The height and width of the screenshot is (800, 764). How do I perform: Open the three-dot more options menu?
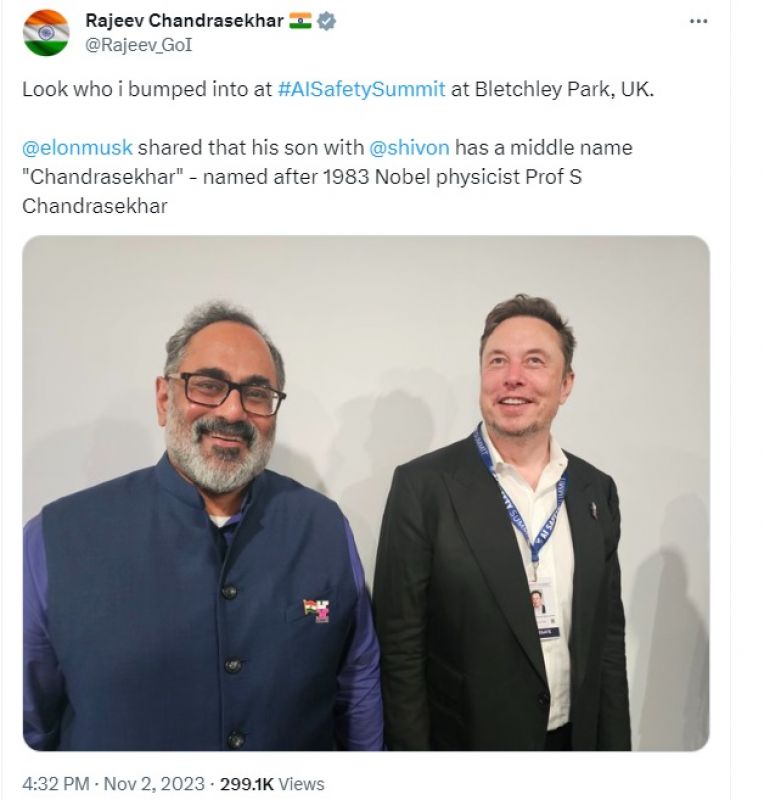click(699, 22)
